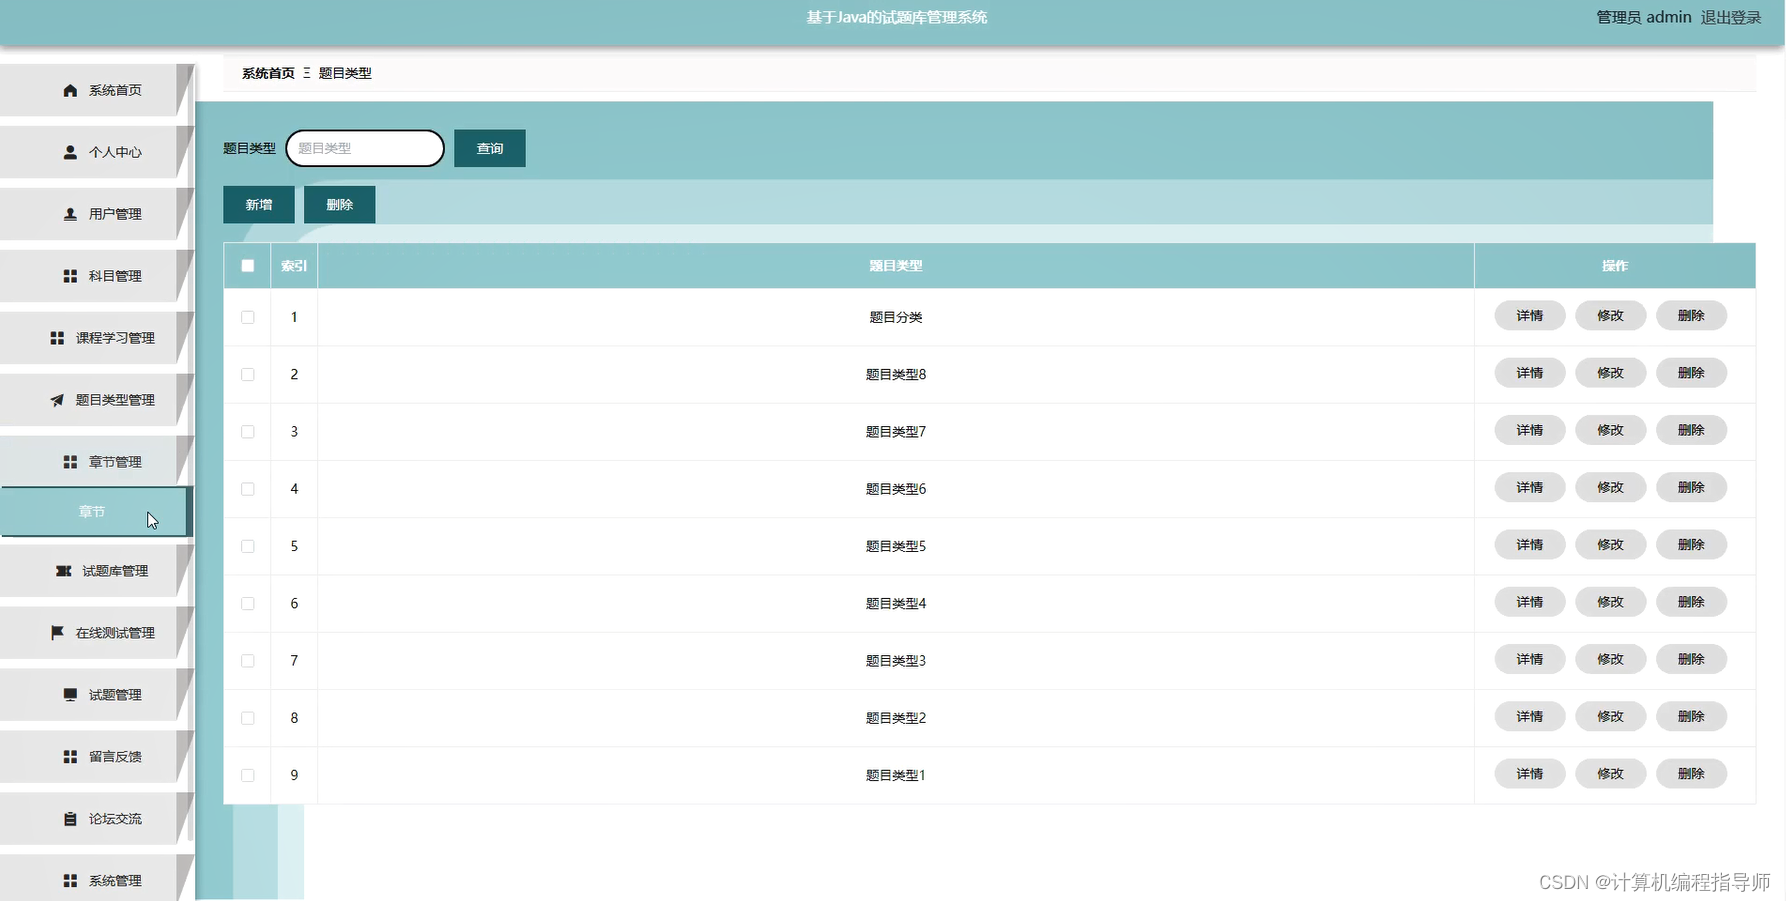Check the box for row 题目类型8
This screenshot has height=901, width=1786.
pos(248,374)
